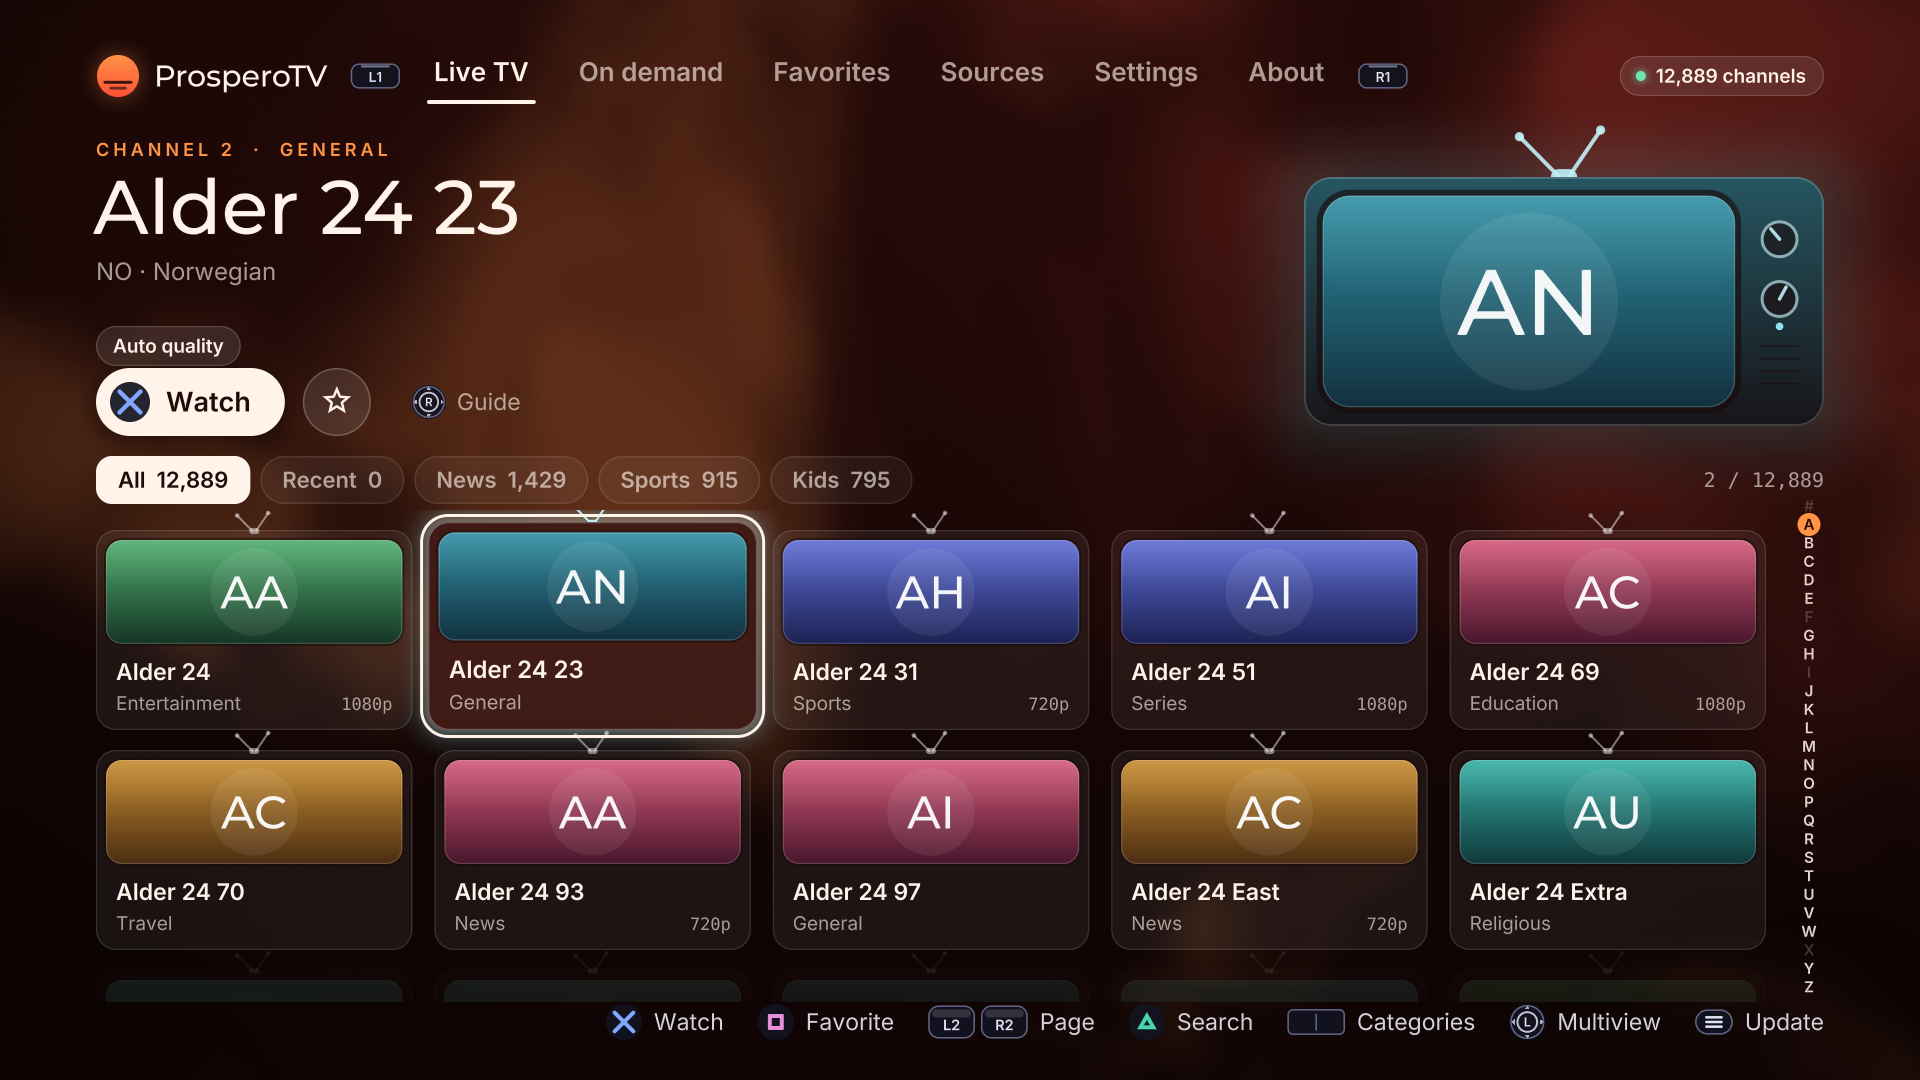Click the lower dial on TV preview
1920x1080 pixels.
point(1779,299)
